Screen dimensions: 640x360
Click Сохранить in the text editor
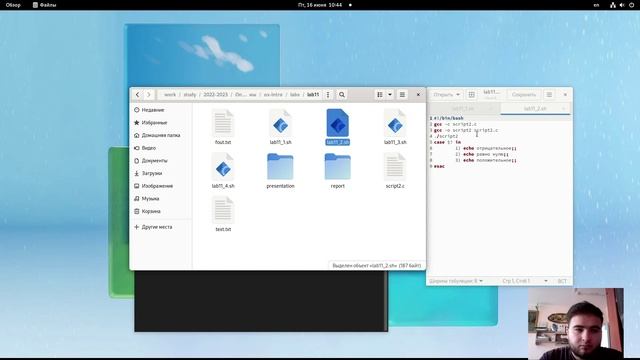click(524, 95)
